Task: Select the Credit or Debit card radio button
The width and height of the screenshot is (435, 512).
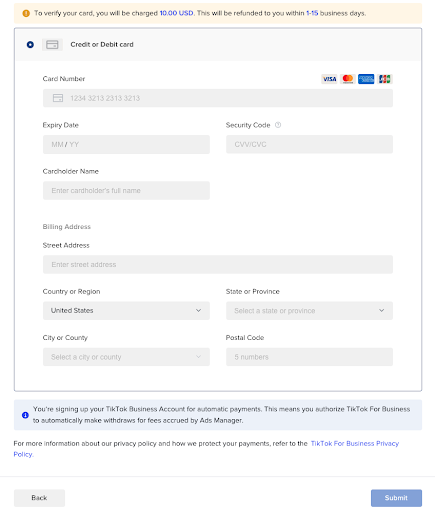Action: [x=30, y=45]
